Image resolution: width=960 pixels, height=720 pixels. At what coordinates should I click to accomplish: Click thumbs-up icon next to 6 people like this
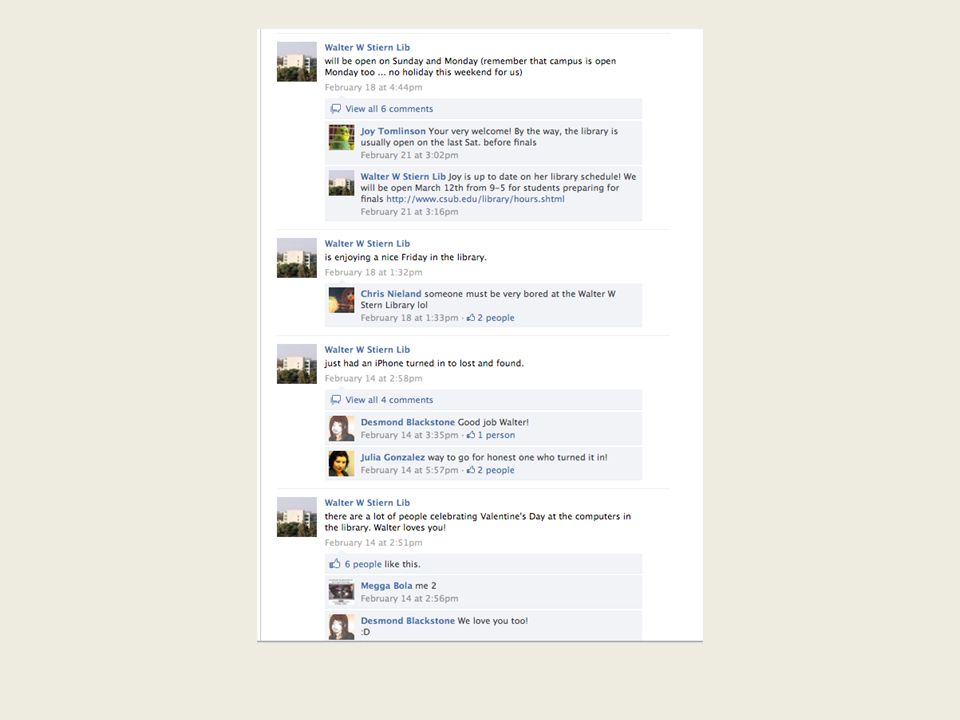tap(335, 564)
